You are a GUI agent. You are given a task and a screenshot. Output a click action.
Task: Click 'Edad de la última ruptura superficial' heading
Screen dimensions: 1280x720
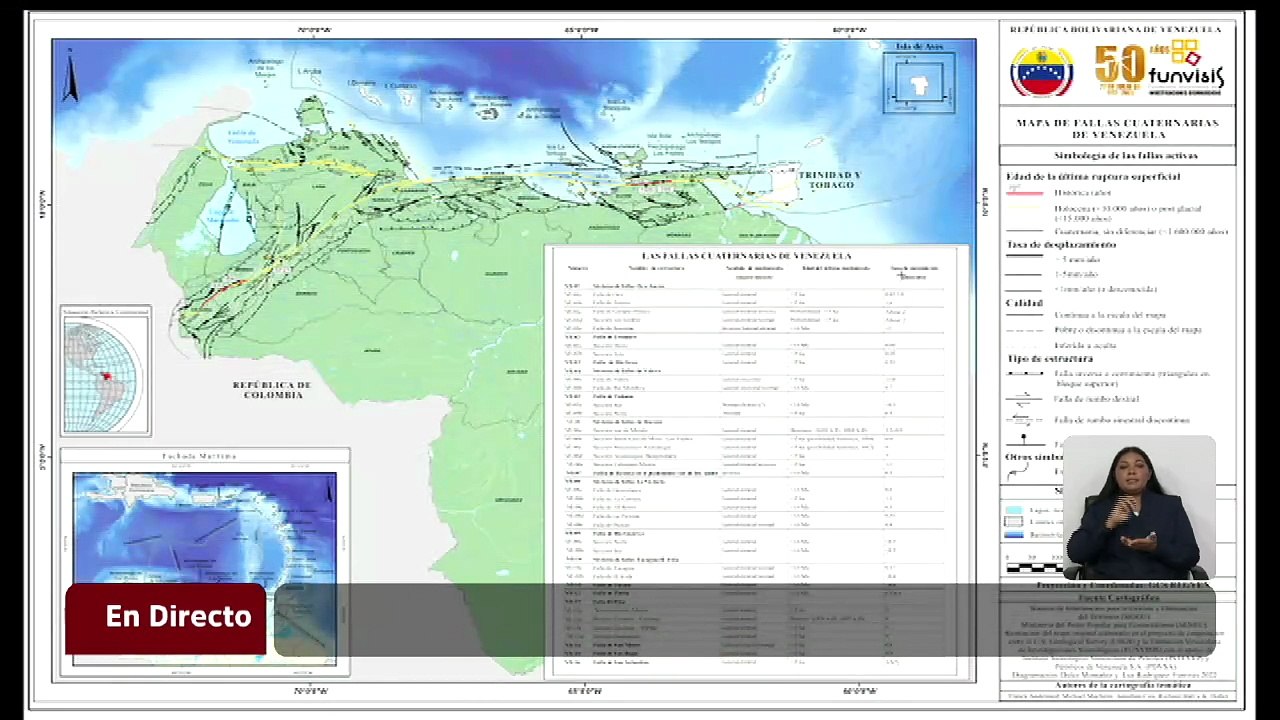coord(1093,177)
